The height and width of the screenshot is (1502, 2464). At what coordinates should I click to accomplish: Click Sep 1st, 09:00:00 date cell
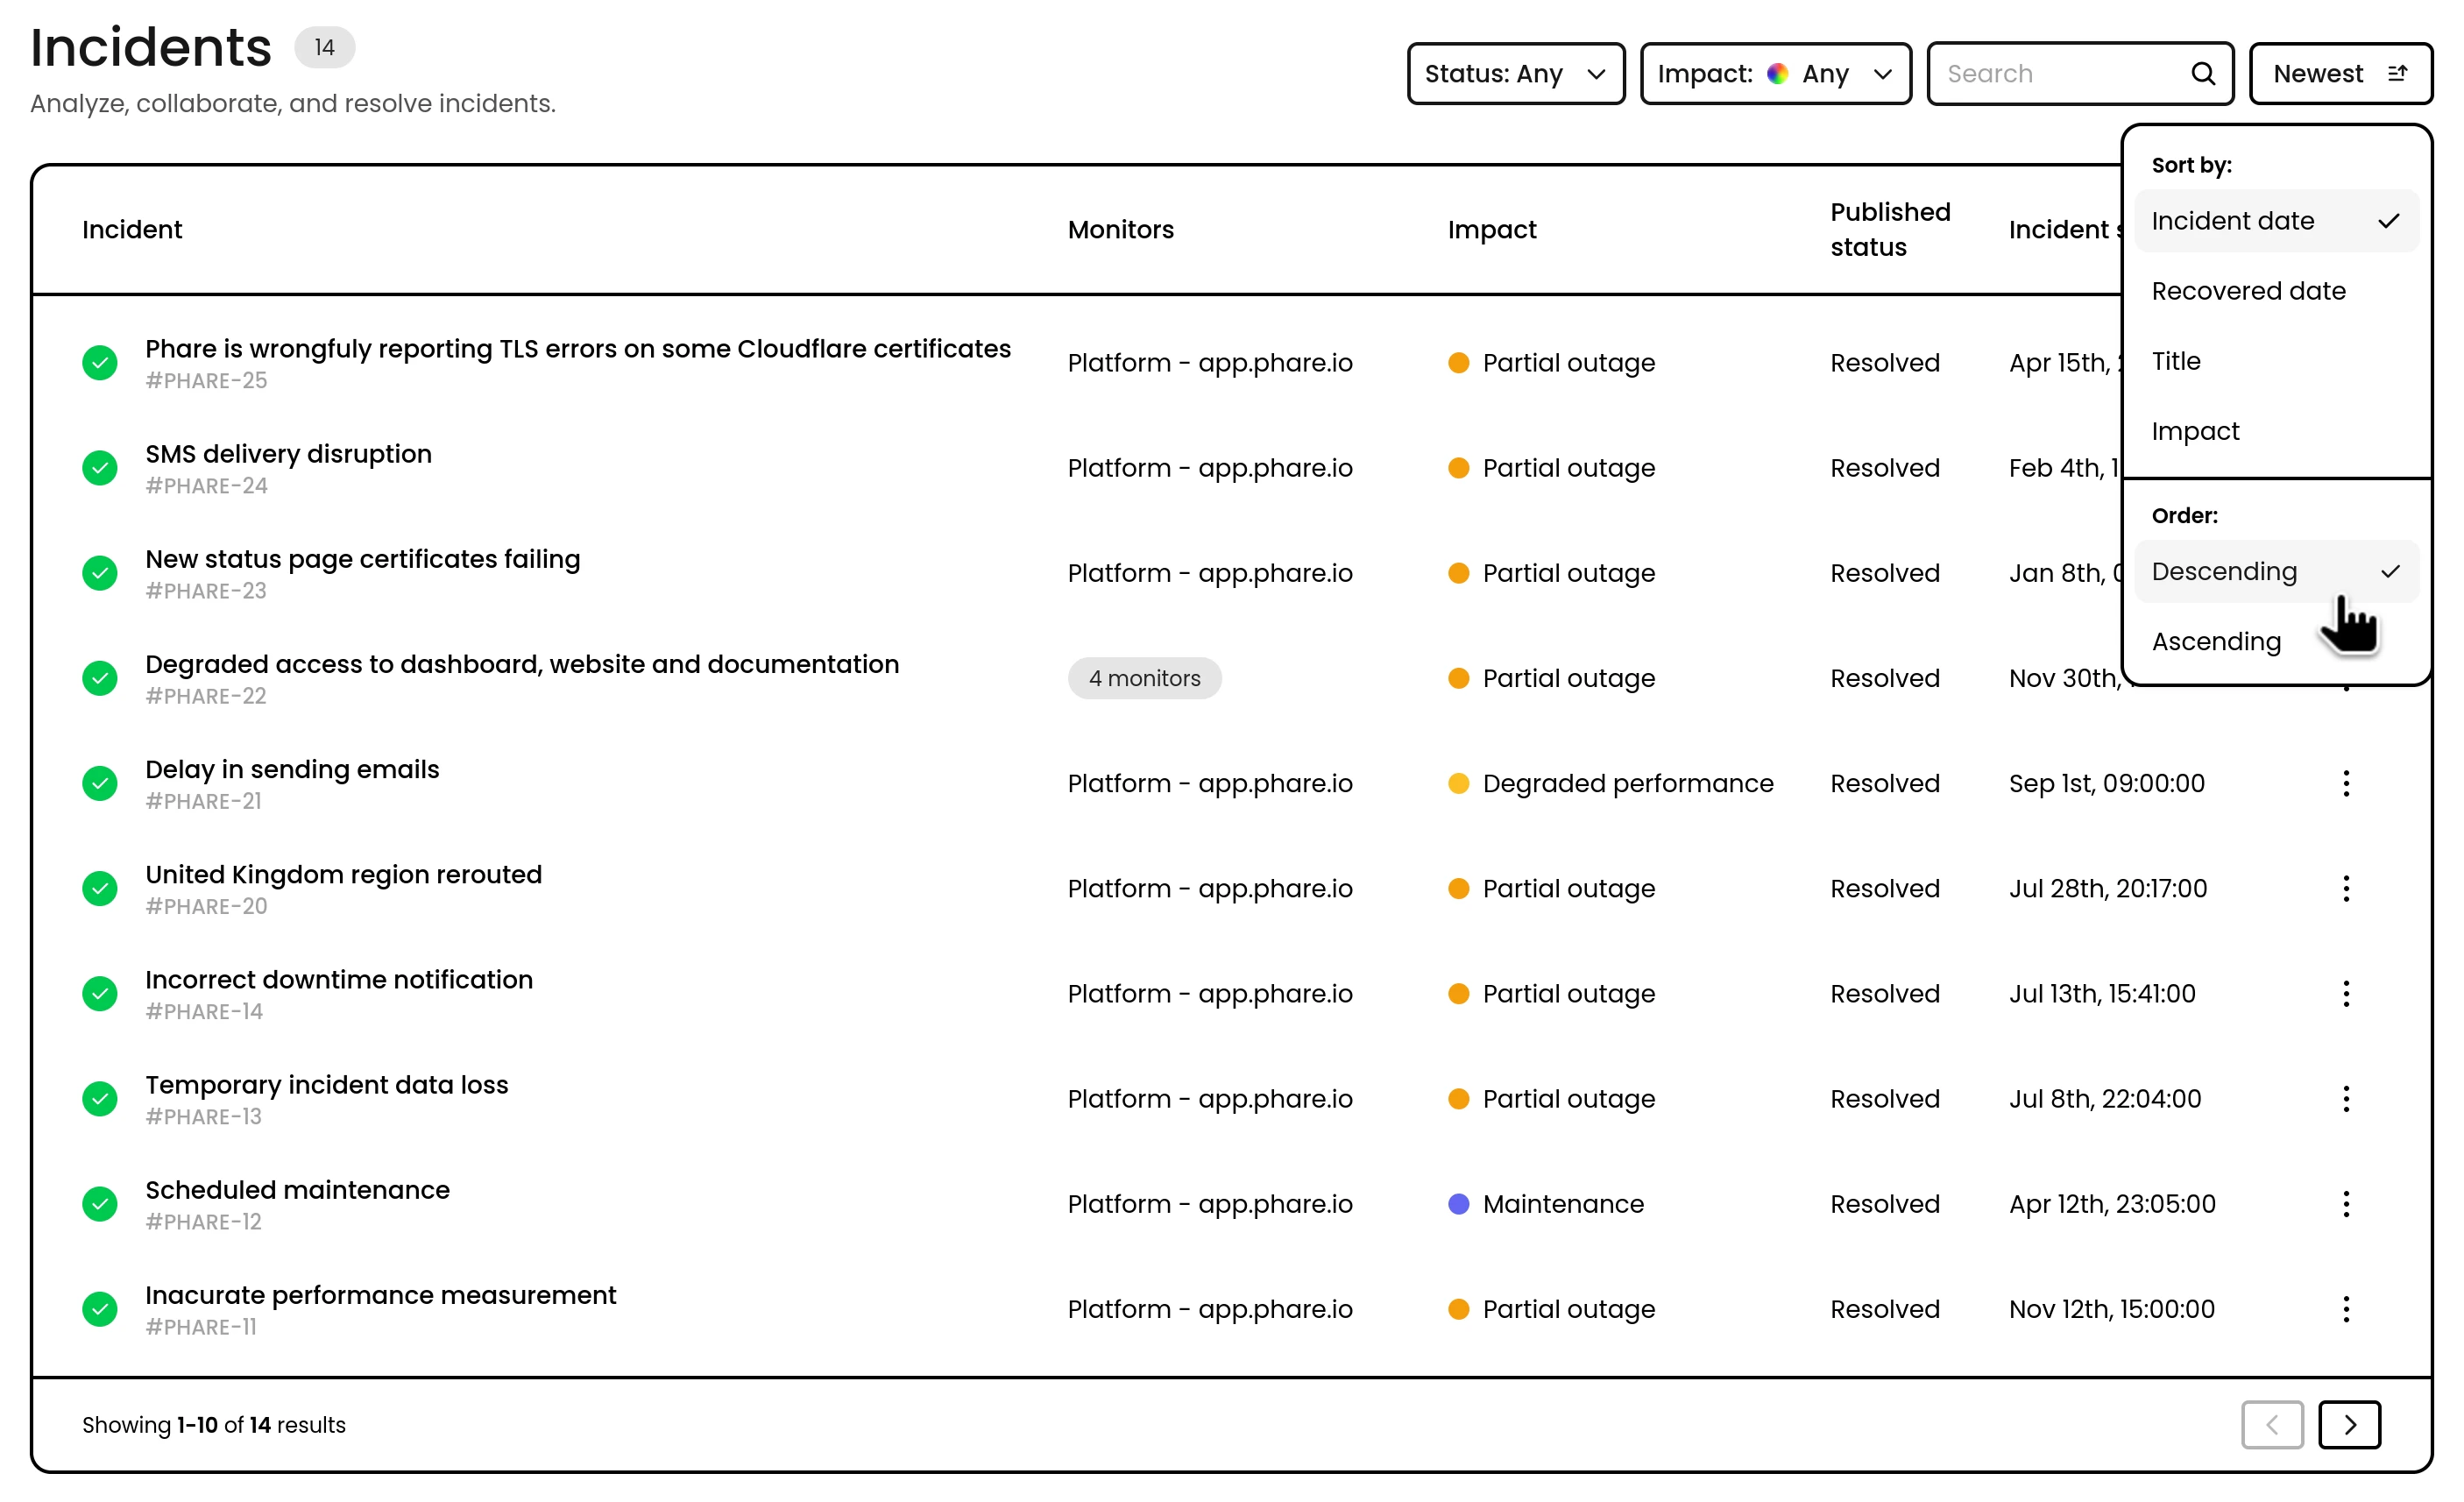tap(2106, 783)
